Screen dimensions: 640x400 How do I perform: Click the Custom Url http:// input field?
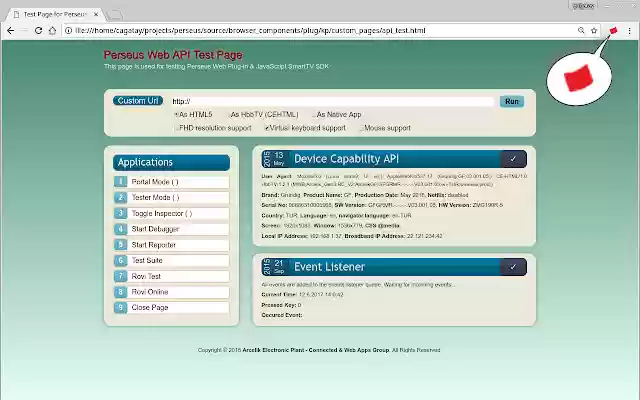[332, 101]
